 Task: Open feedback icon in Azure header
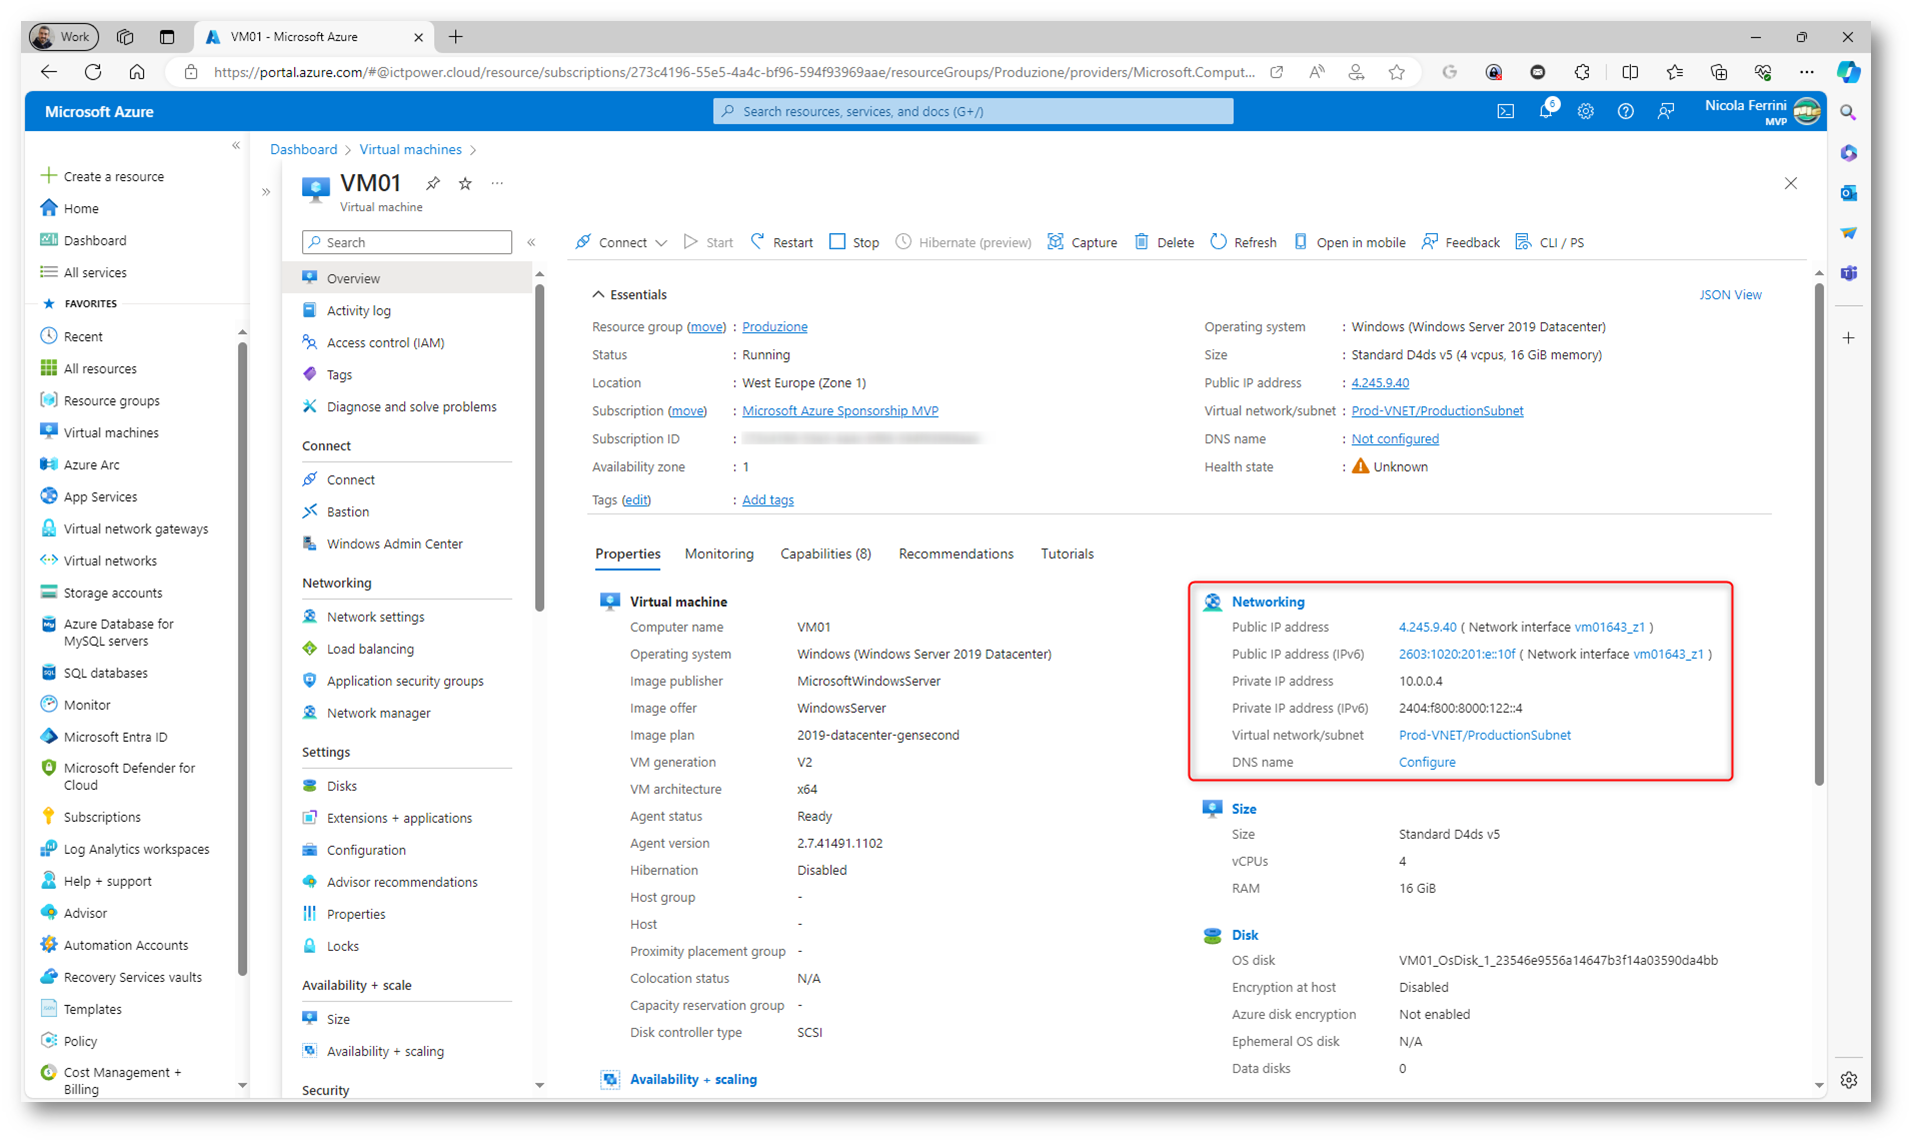click(1666, 111)
